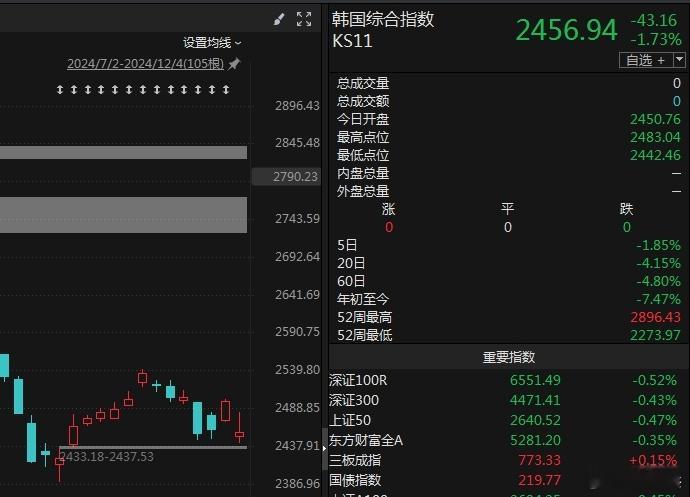
Task: Open dropdown arrow beside 自选 button
Action: click(679, 60)
